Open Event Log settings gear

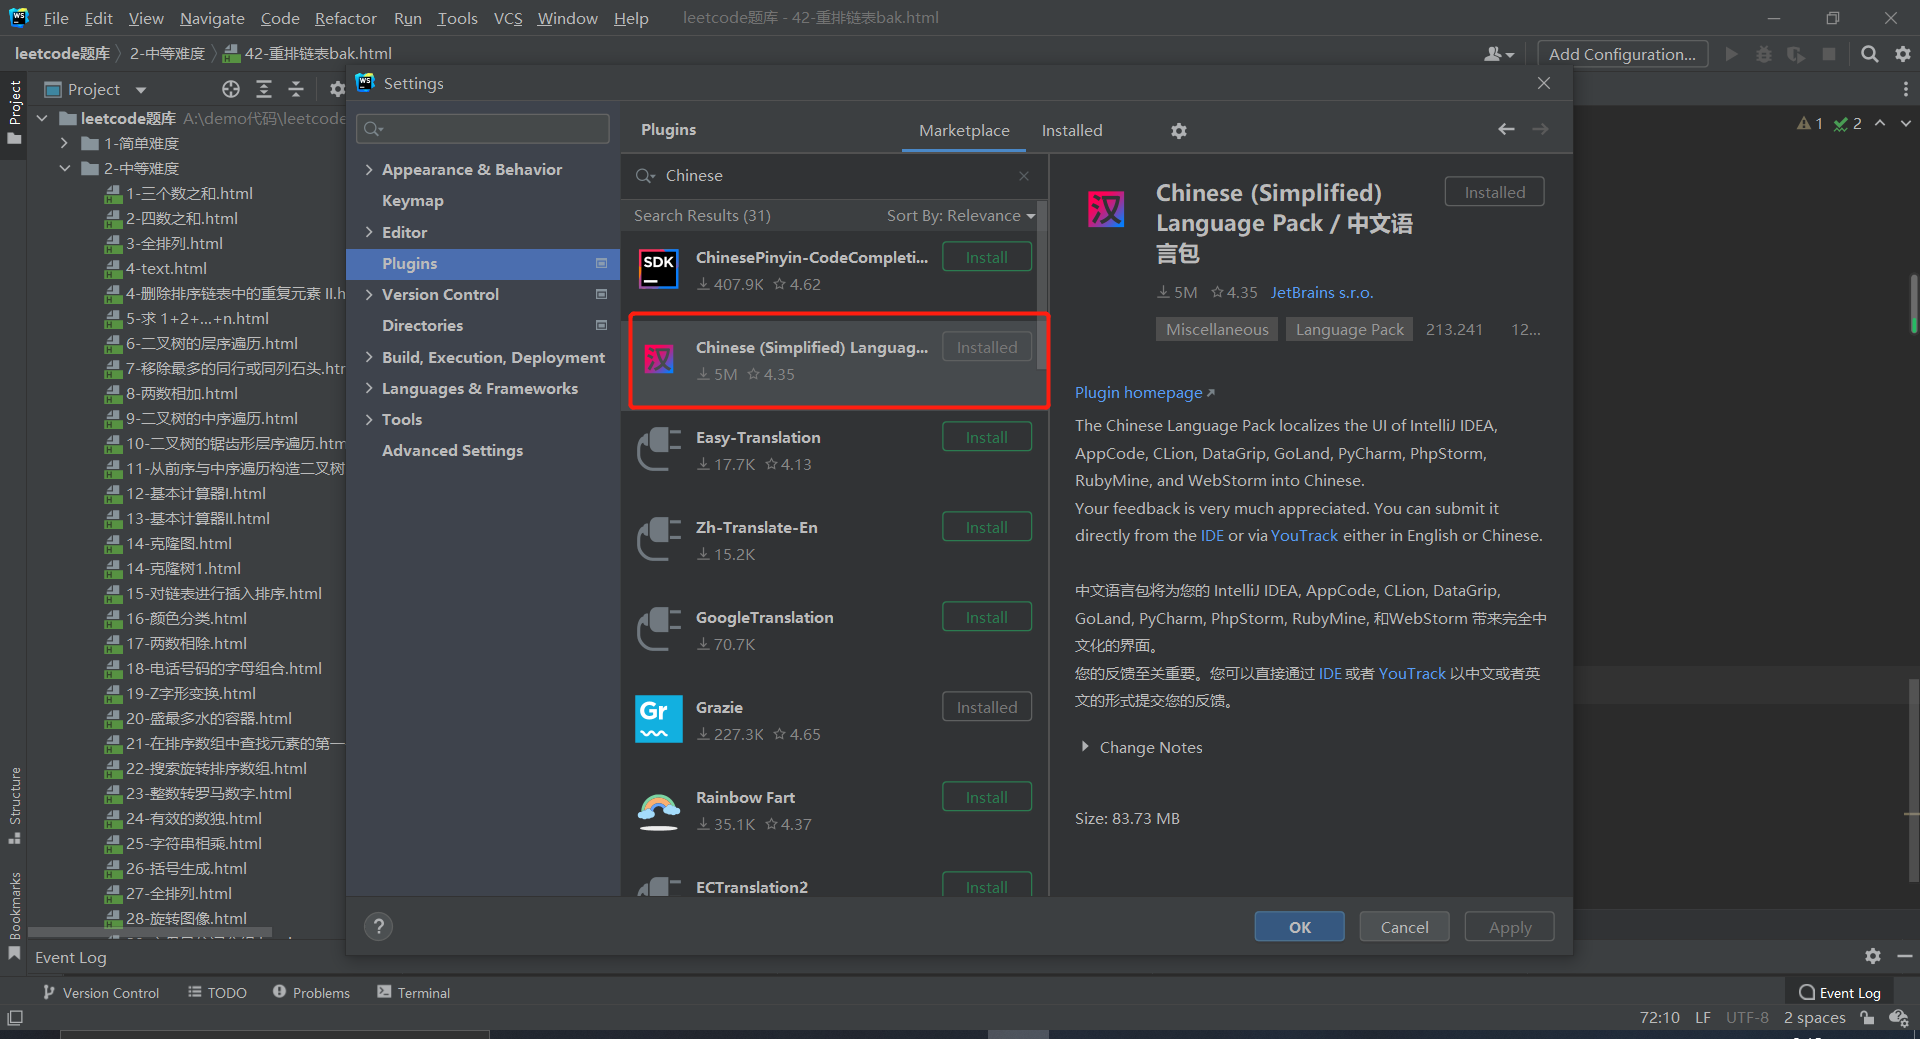1872,956
